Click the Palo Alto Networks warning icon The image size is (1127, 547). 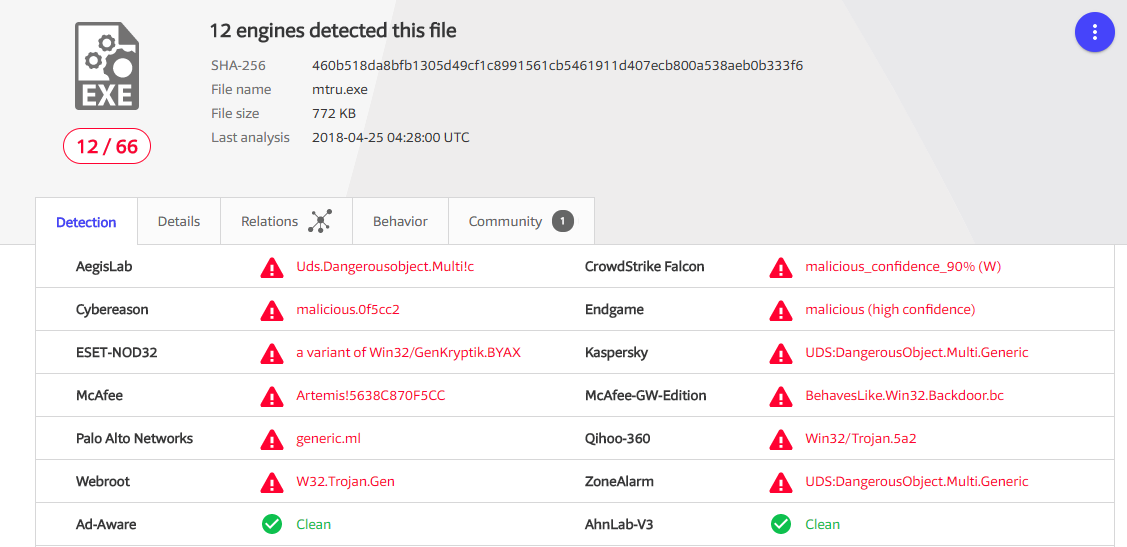click(272, 439)
